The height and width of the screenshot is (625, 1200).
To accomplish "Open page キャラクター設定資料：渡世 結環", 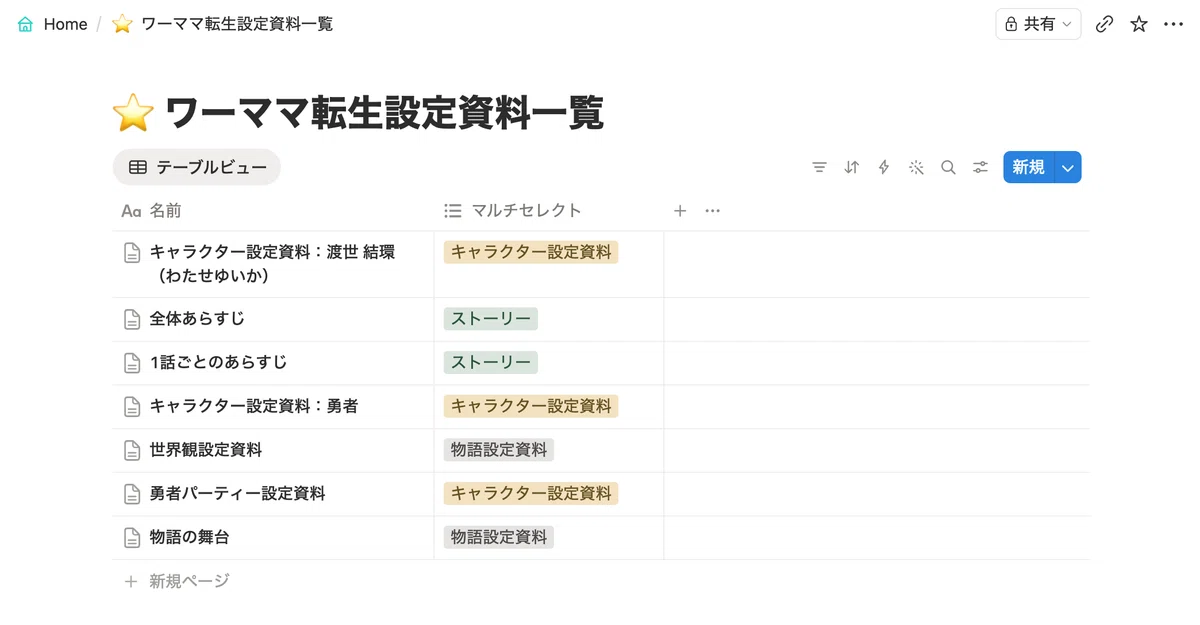I will click(x=272, y=264).
